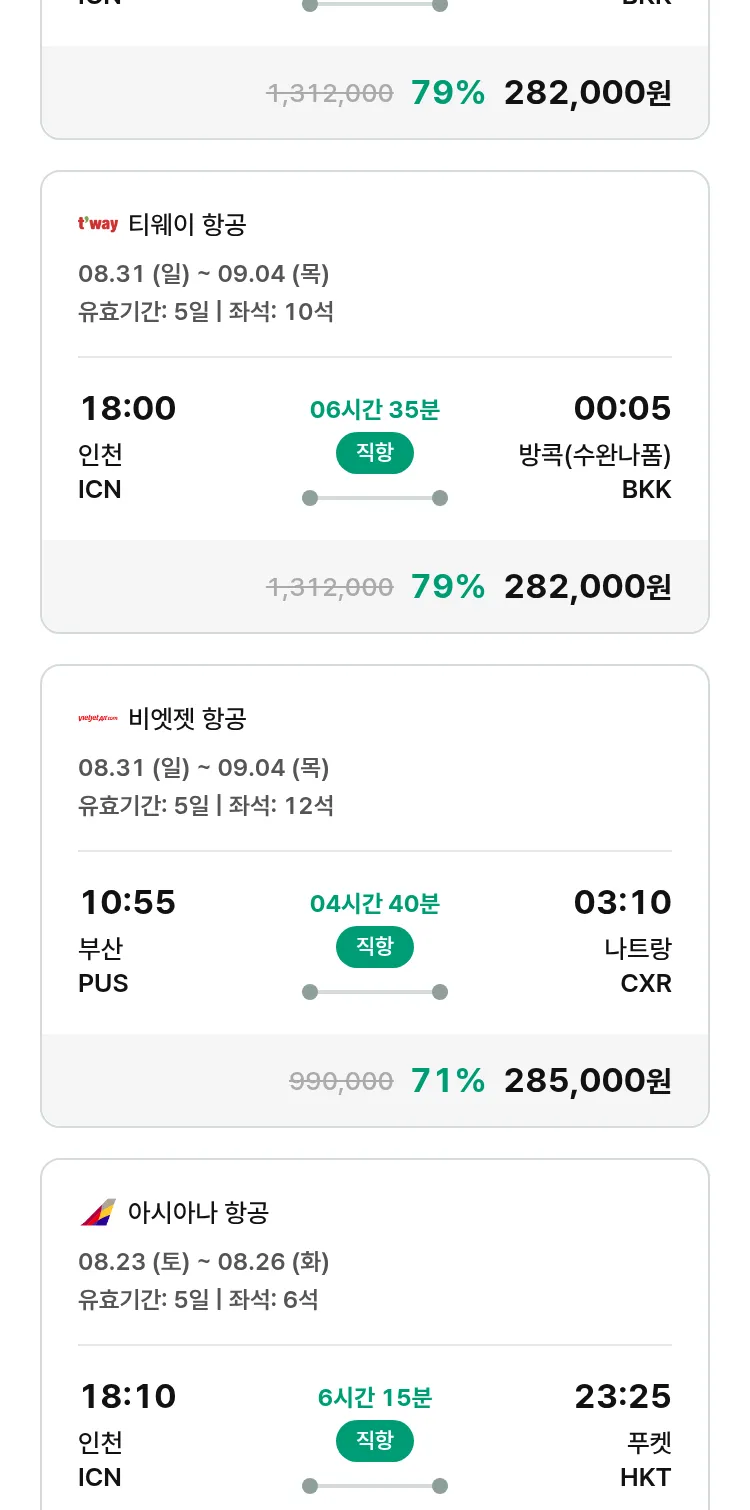
Task: Tap the 직항 badge under 04시간 40분
Action: pyautogui.click(x=375, y=947)
